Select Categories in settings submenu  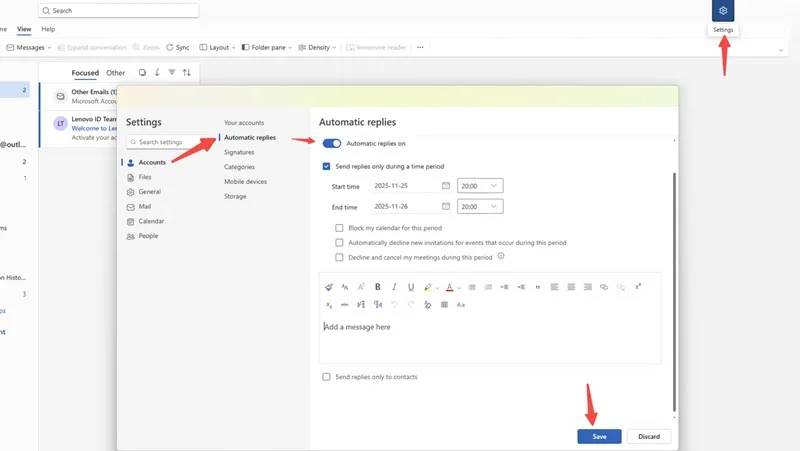pos(239,167)
